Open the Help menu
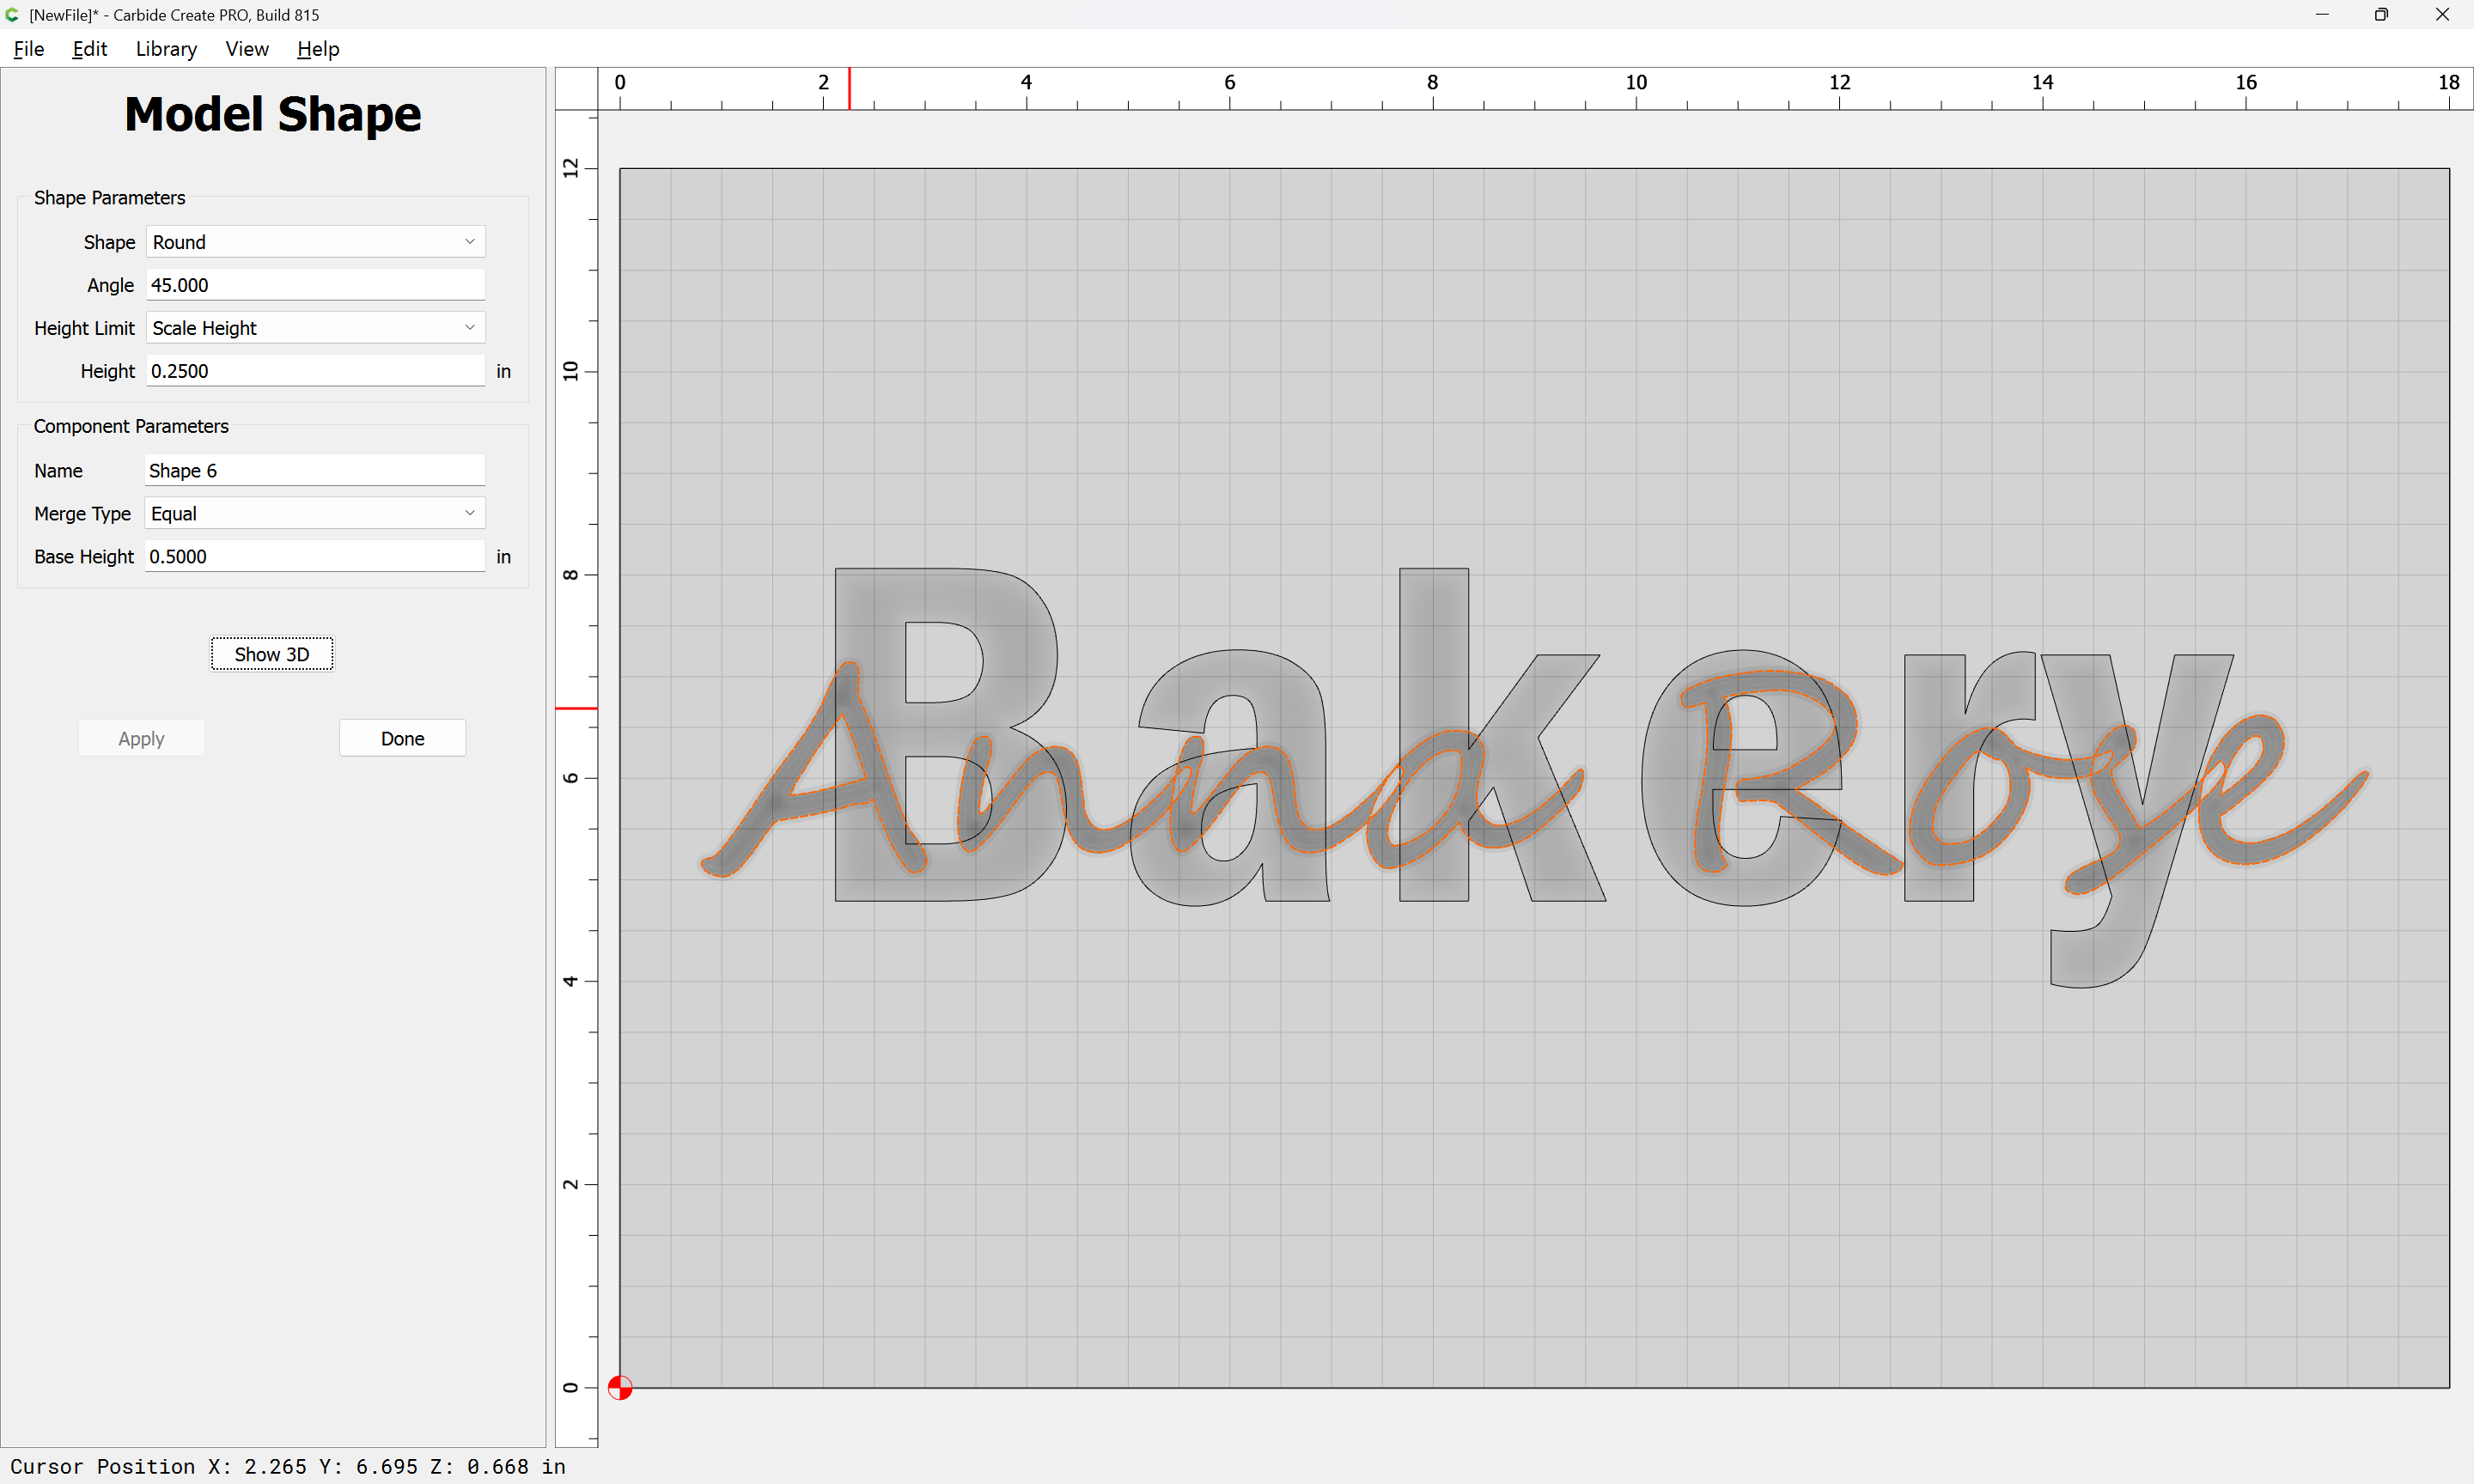 318,49
